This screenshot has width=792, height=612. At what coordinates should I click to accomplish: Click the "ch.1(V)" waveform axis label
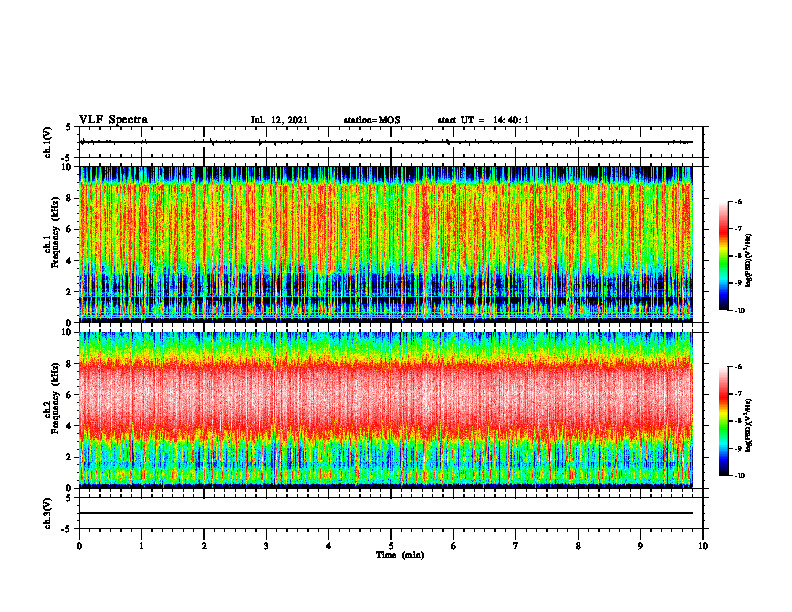47,142
